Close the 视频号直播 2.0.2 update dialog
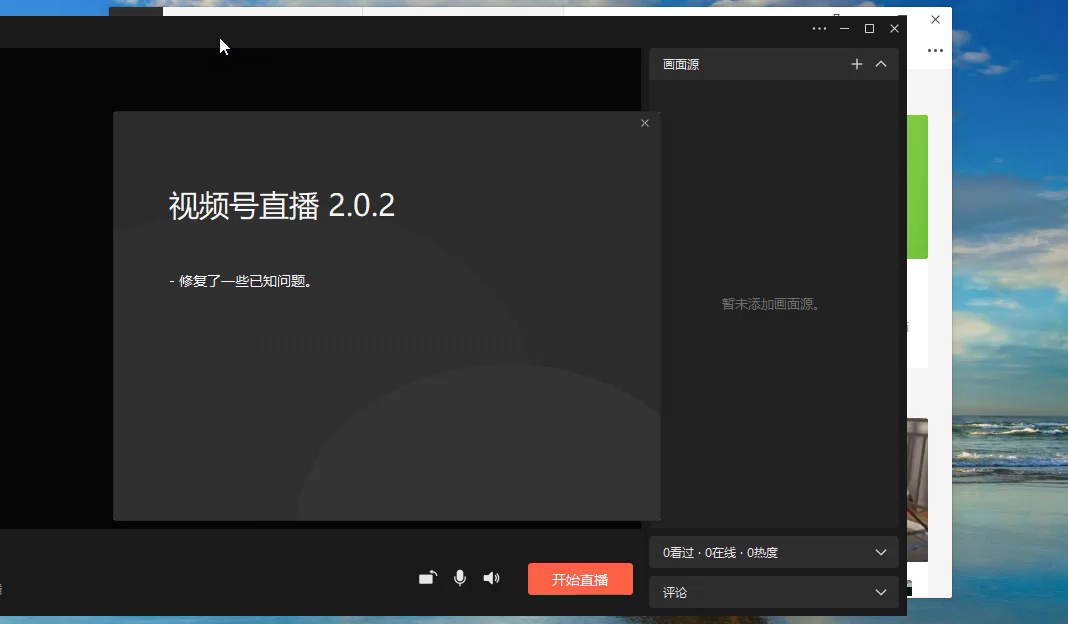Image resolution: width=1068 pixels, height=624 pixels. point(645,123)
